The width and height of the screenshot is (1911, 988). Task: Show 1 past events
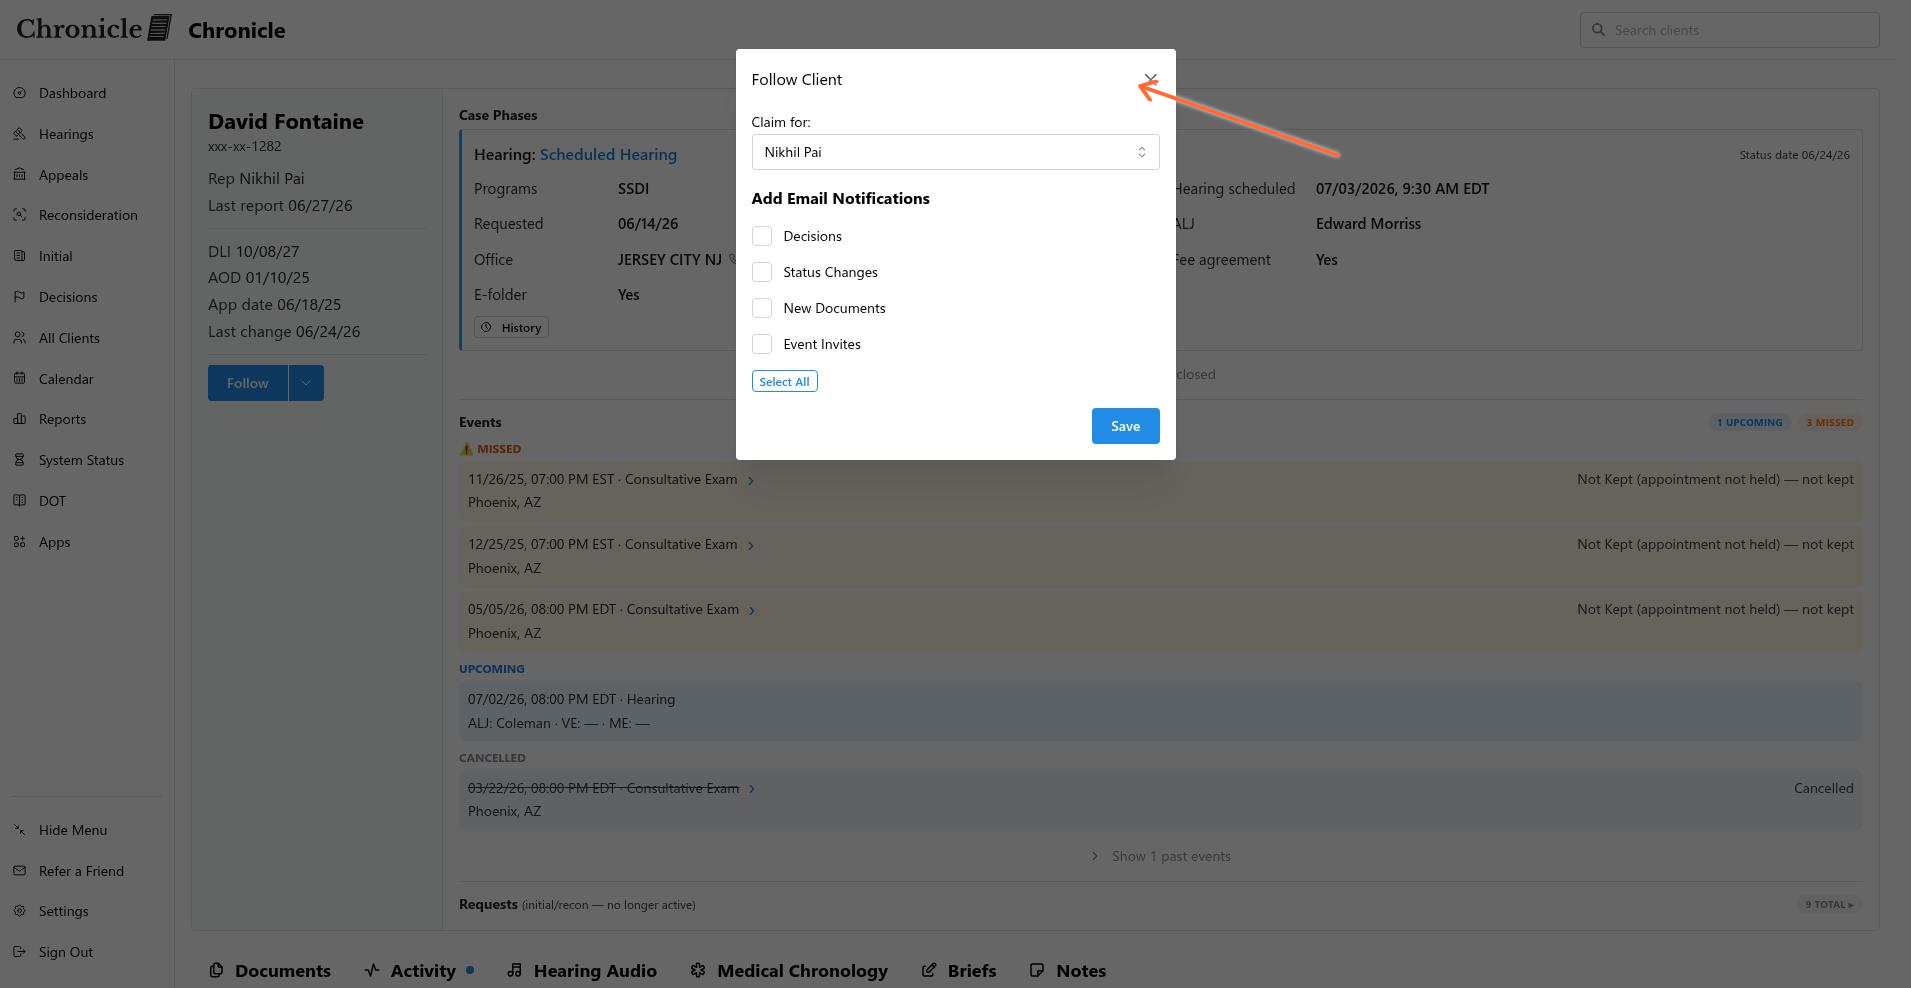(x=1161, y=856)
